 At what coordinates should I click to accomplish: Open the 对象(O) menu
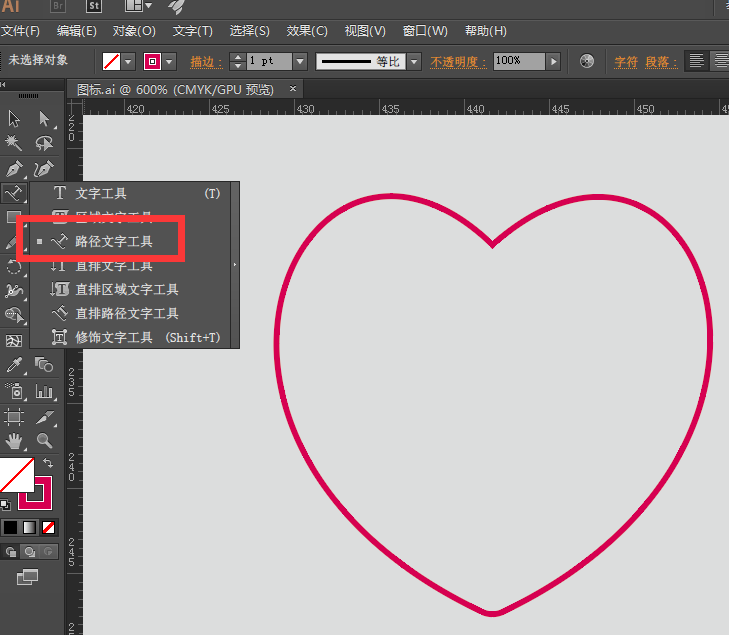point(134,31)
